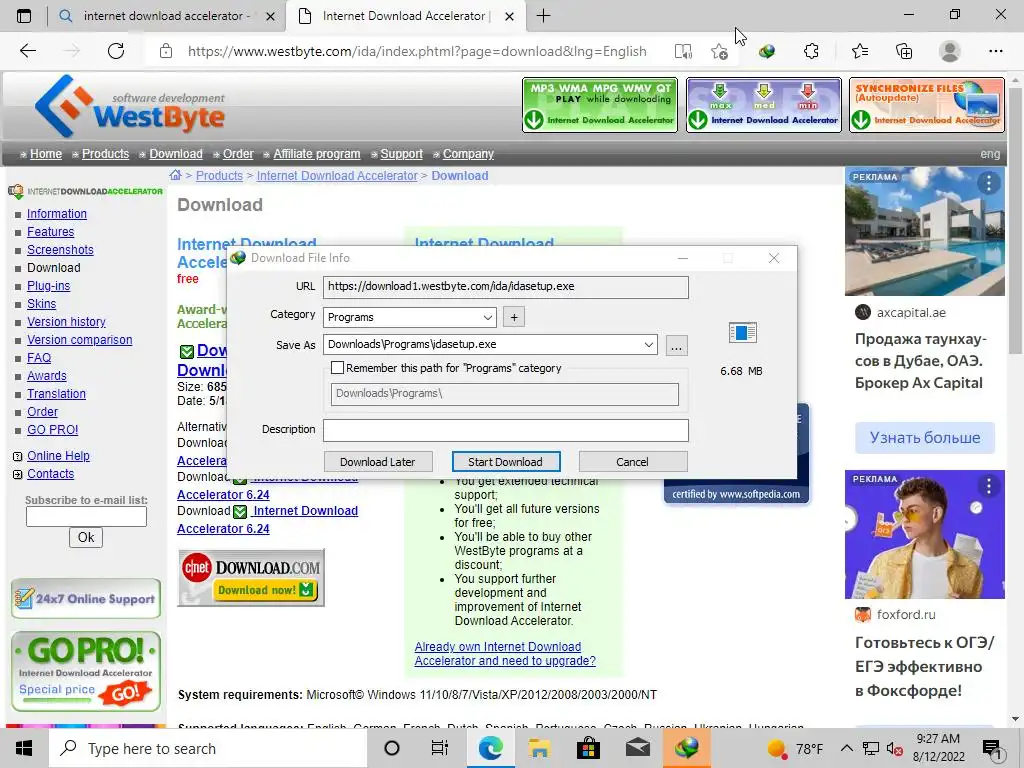This screenshot has width=1024, height=768.
Task: Switch to the internet download accelerator search tab
Action: point(167,16)
